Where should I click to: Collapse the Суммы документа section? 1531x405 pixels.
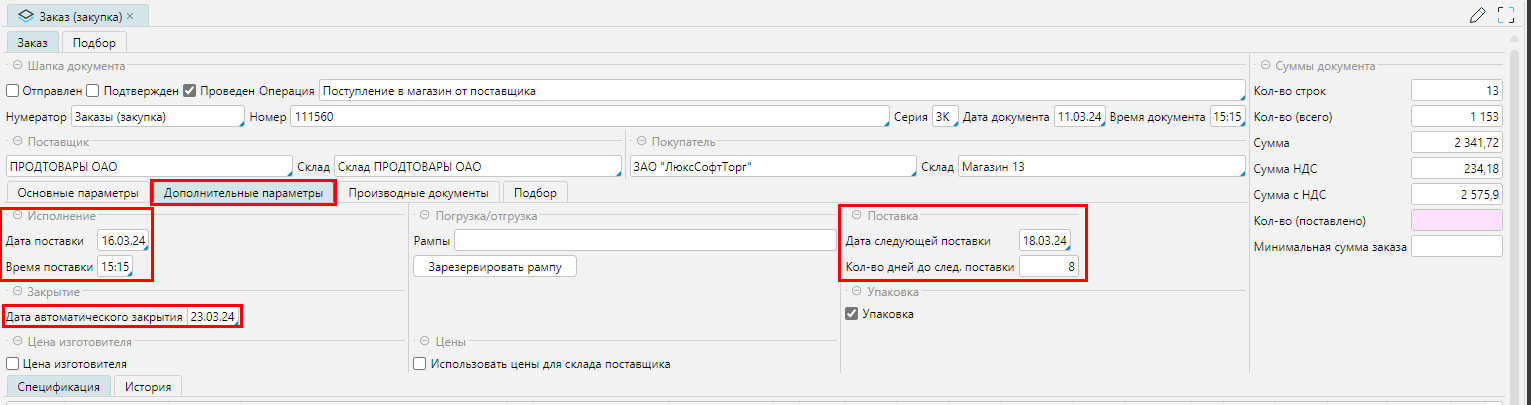[1264, 66]
